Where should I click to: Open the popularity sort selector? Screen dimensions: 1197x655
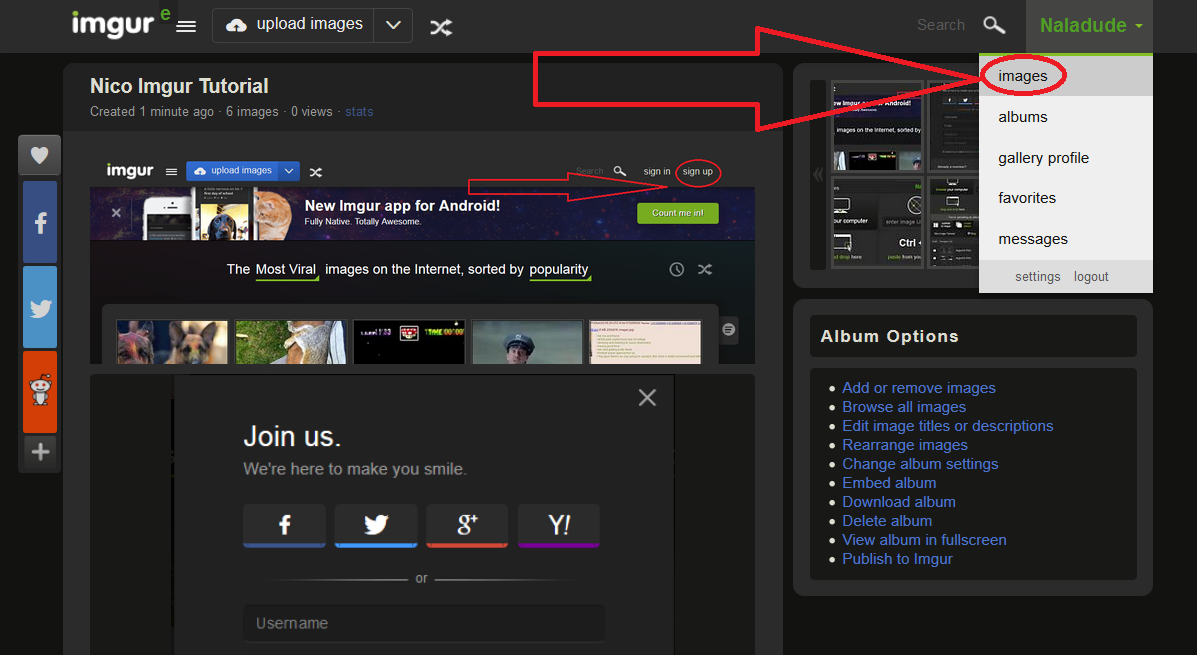tap(559, 269)
